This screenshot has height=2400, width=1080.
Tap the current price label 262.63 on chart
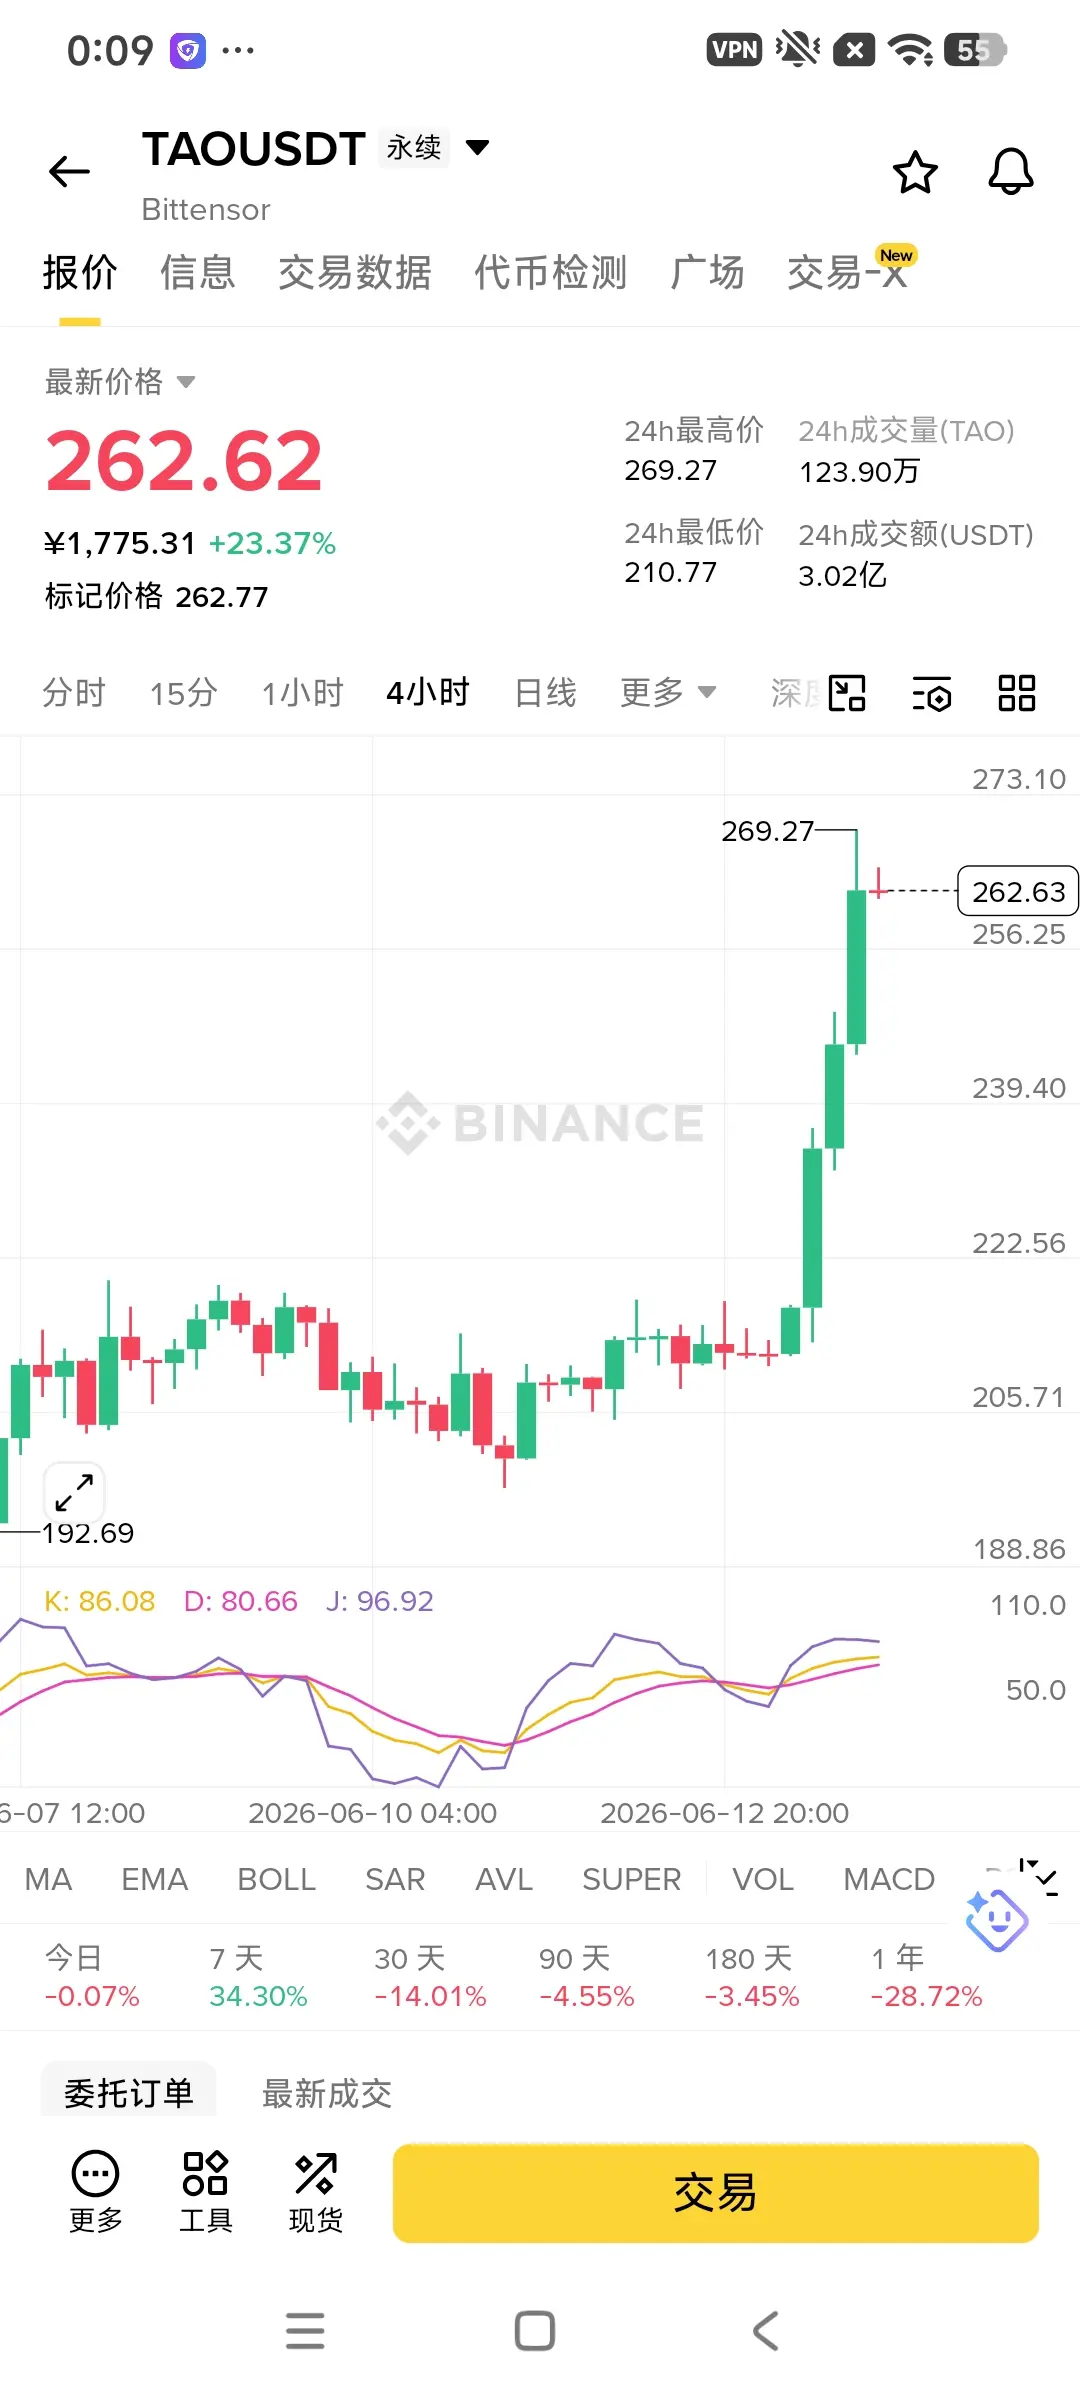(1018, 891)
